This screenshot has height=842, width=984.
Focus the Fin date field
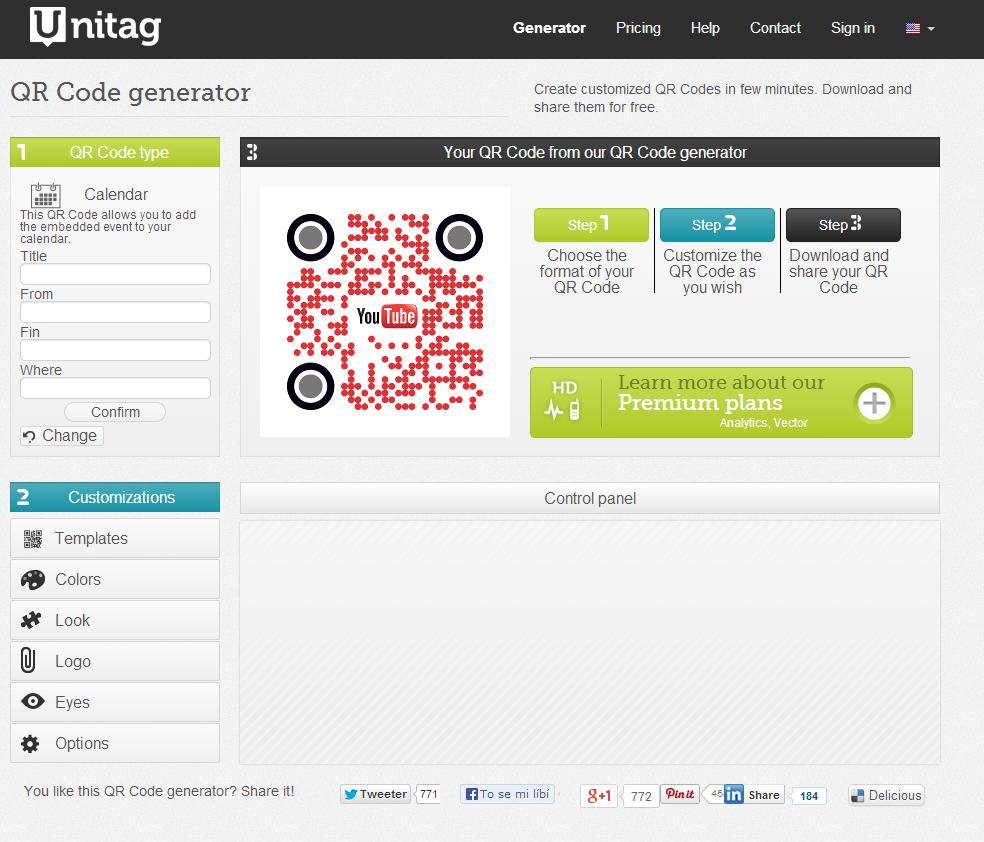[x=115, y=350]
